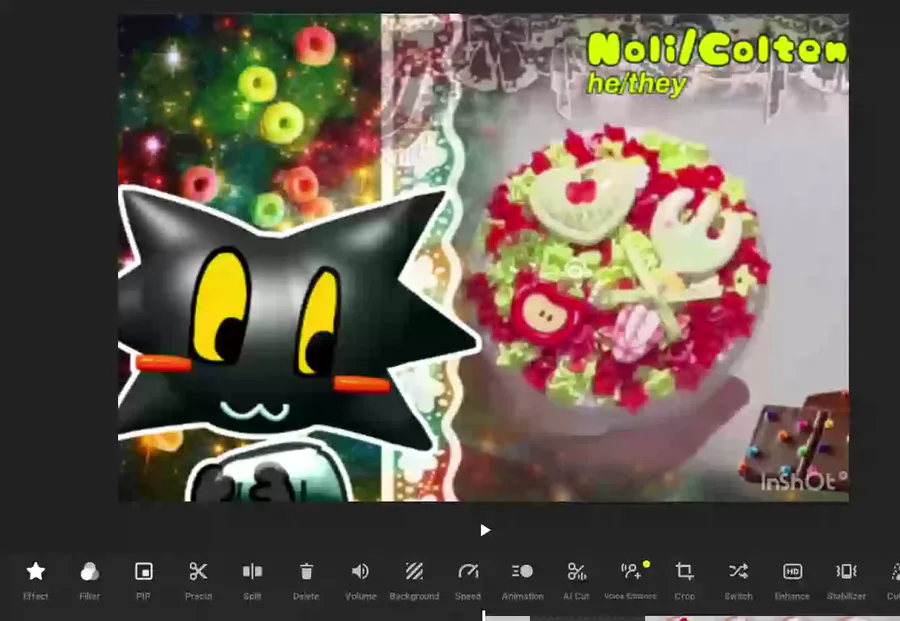Play the video preview
This screenshot has height=621, width=900.
pos(485,530)
